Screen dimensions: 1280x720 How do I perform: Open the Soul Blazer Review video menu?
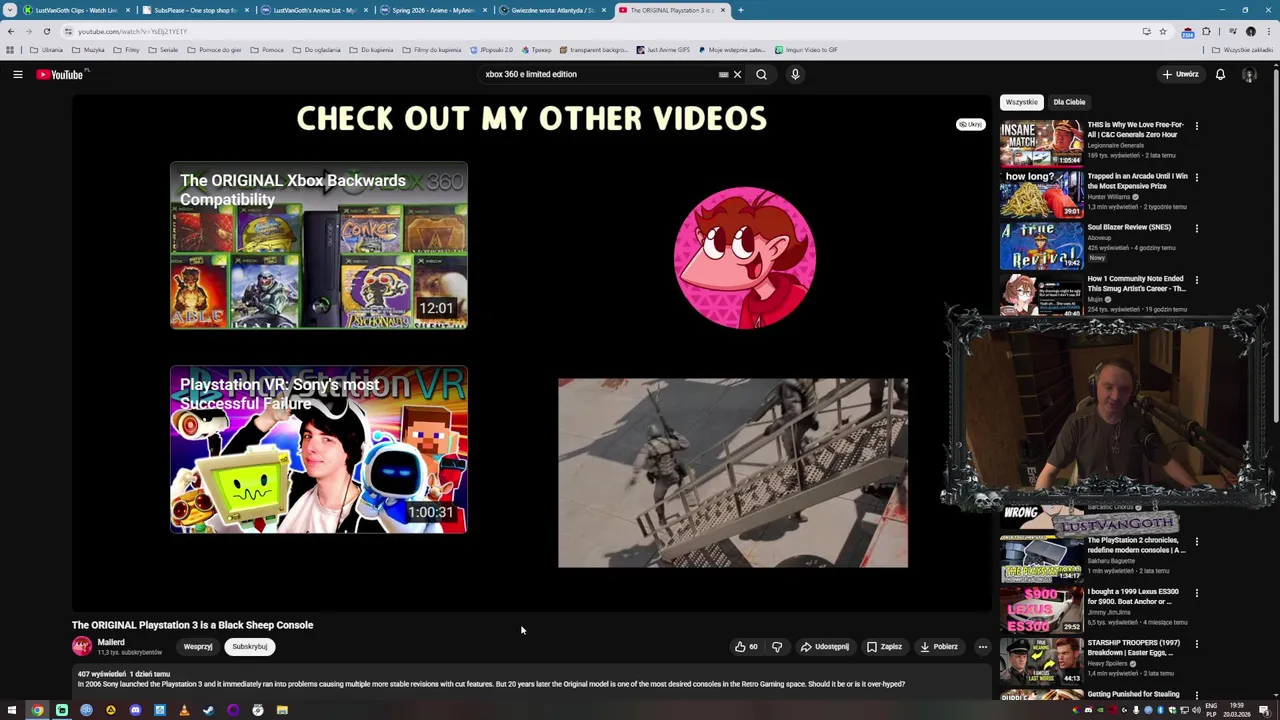point(1196,229)
